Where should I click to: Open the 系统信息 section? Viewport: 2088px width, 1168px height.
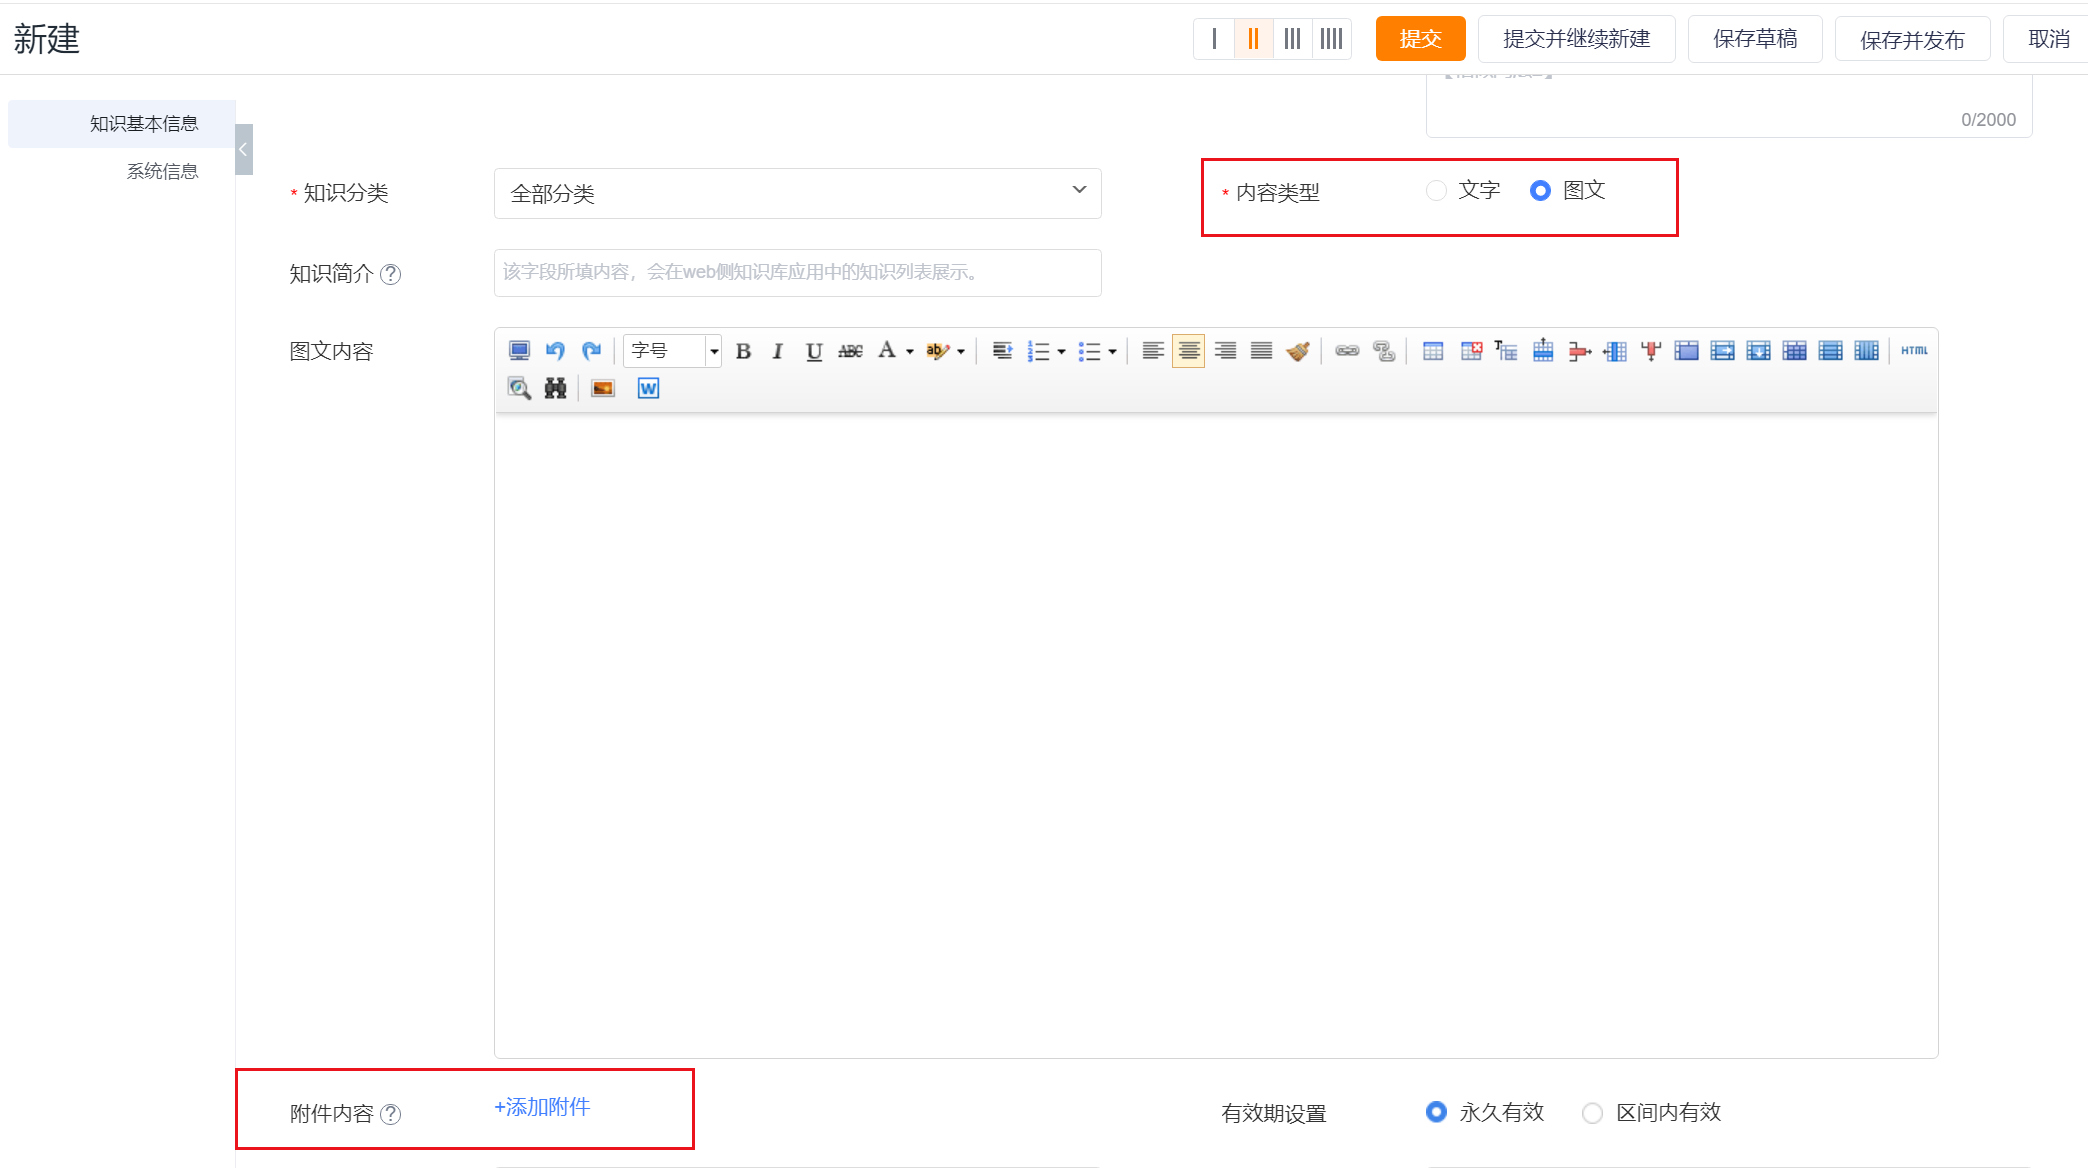point(162,172)
